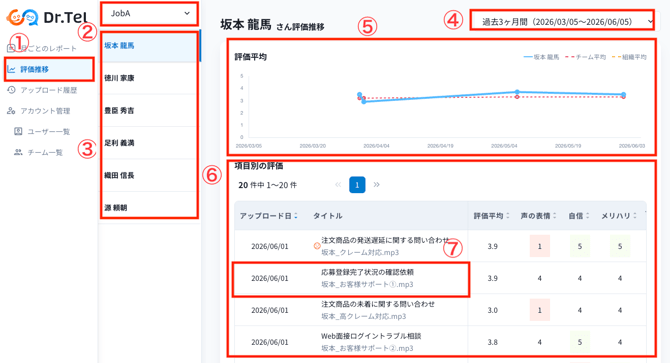Image resolution: width=670 pixels, height=363 pixels.
Task: Sort by アップロード日 column
Action: tap(268, 216)
